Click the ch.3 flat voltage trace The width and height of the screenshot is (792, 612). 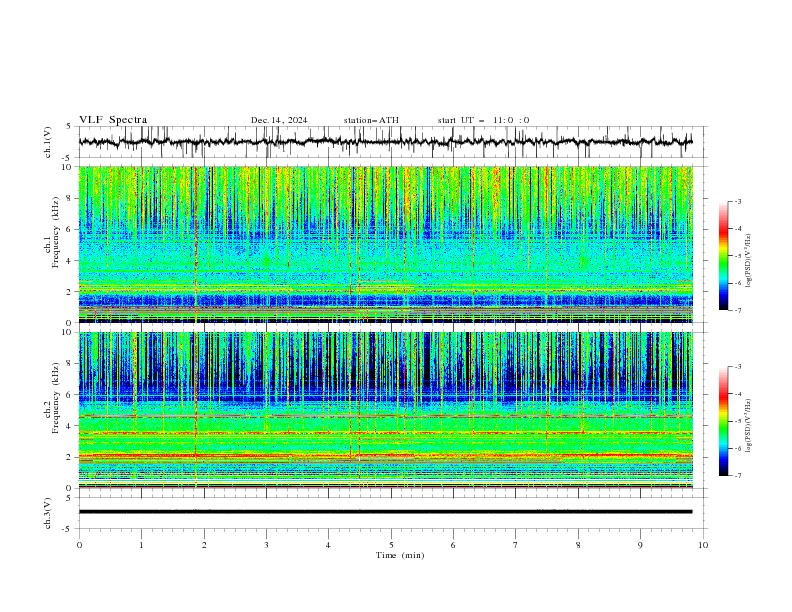385,512
